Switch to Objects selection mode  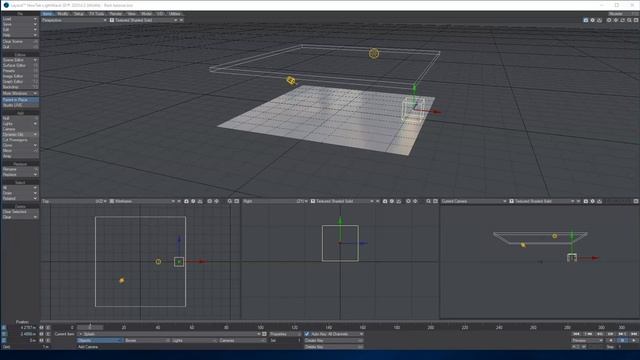[x=100, y=340]
